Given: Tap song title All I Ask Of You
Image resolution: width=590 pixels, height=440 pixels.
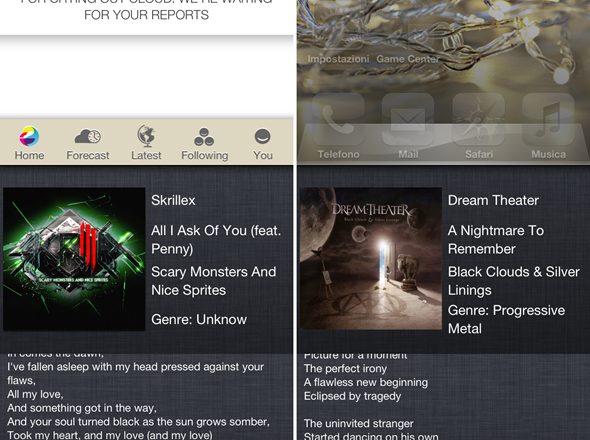Looking at the screenshot, I should (x=216, y=240).
